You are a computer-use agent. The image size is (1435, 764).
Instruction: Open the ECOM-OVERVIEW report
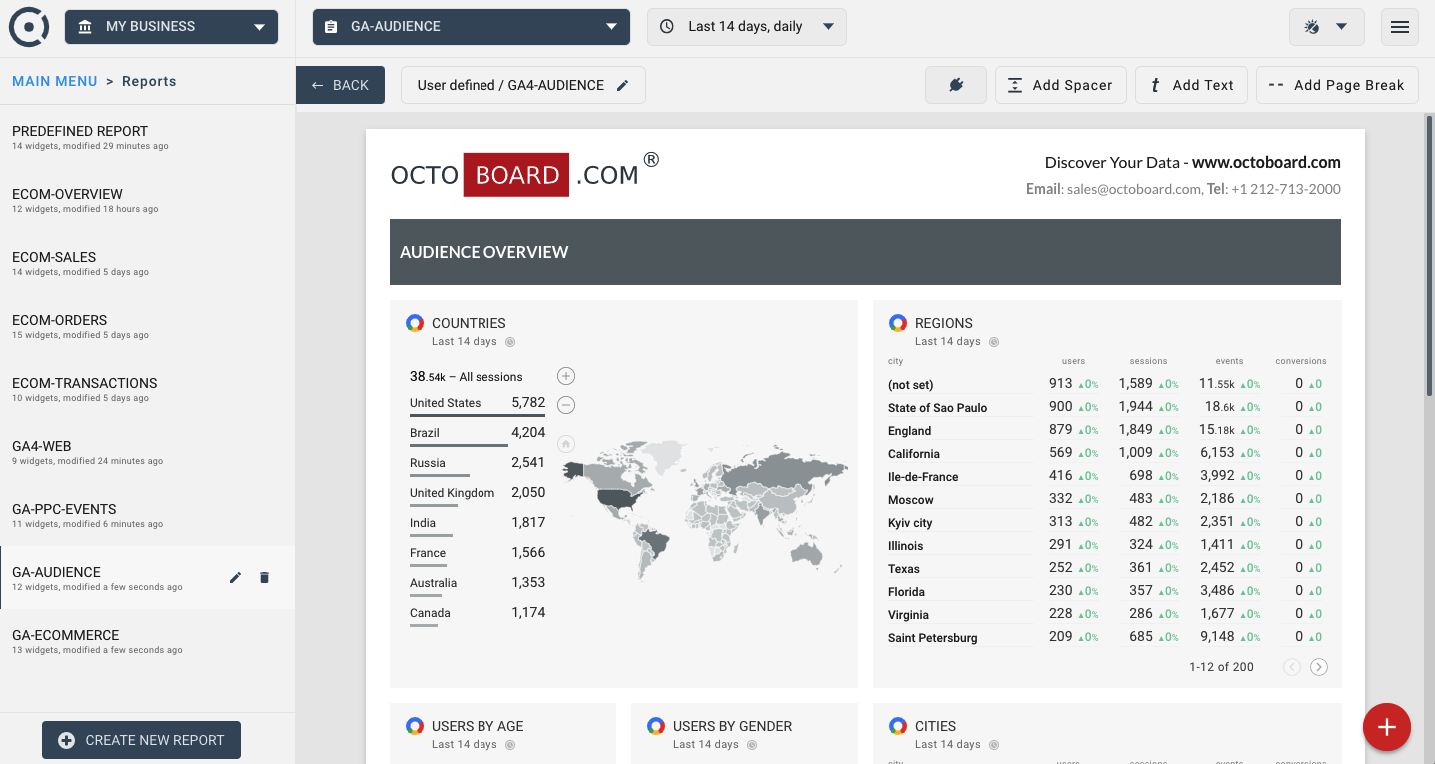point(147,201)
